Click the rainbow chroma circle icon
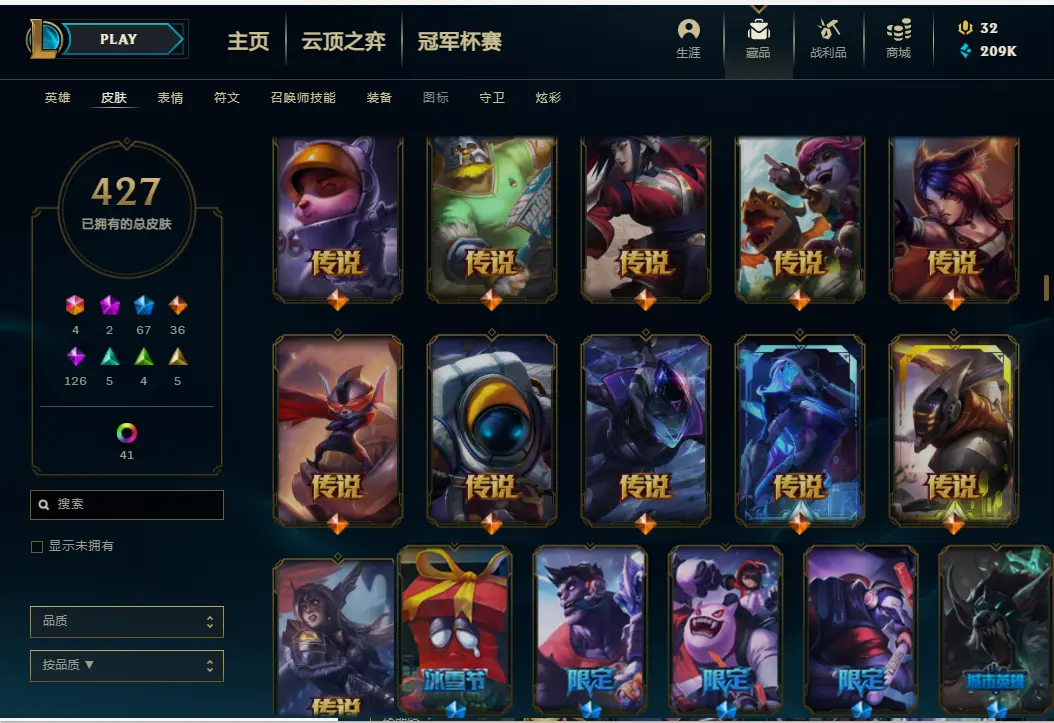The image size is (1054, 723). point(126,433)
